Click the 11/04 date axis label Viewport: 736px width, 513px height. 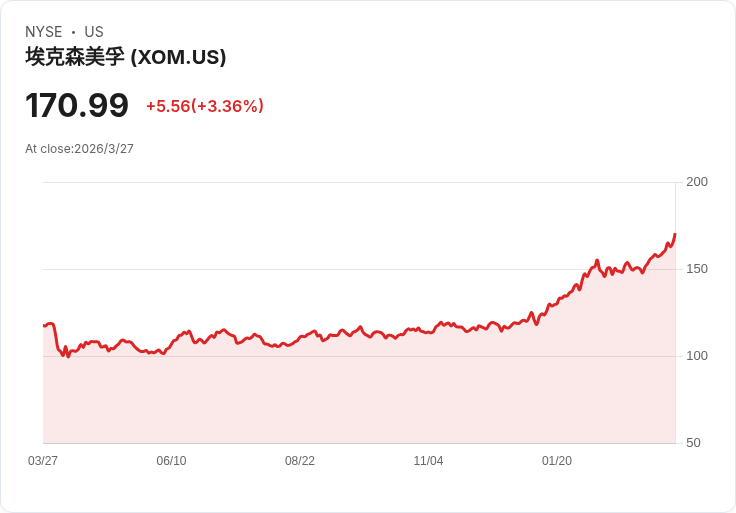(428, 461)
